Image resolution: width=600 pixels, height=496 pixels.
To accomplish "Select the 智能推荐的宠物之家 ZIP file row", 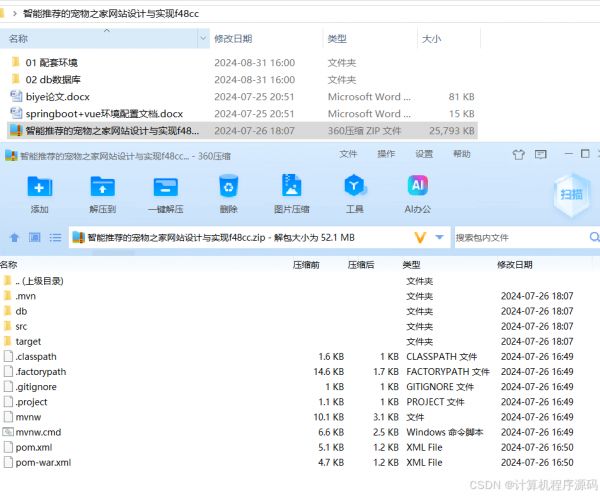I will point(242,131).
